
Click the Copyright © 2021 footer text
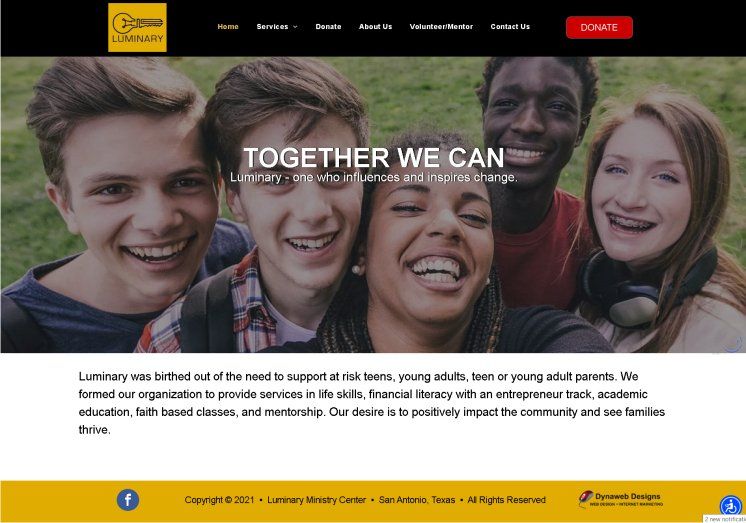pos(219,500)
